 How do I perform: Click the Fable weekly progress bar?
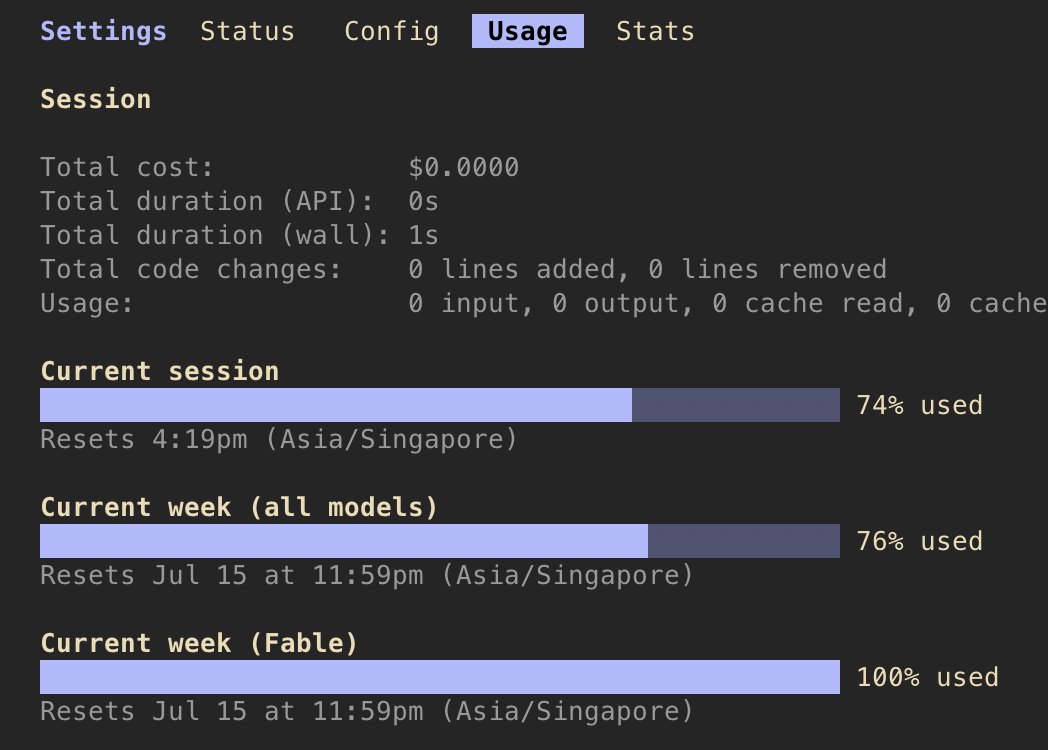point(440,677)
